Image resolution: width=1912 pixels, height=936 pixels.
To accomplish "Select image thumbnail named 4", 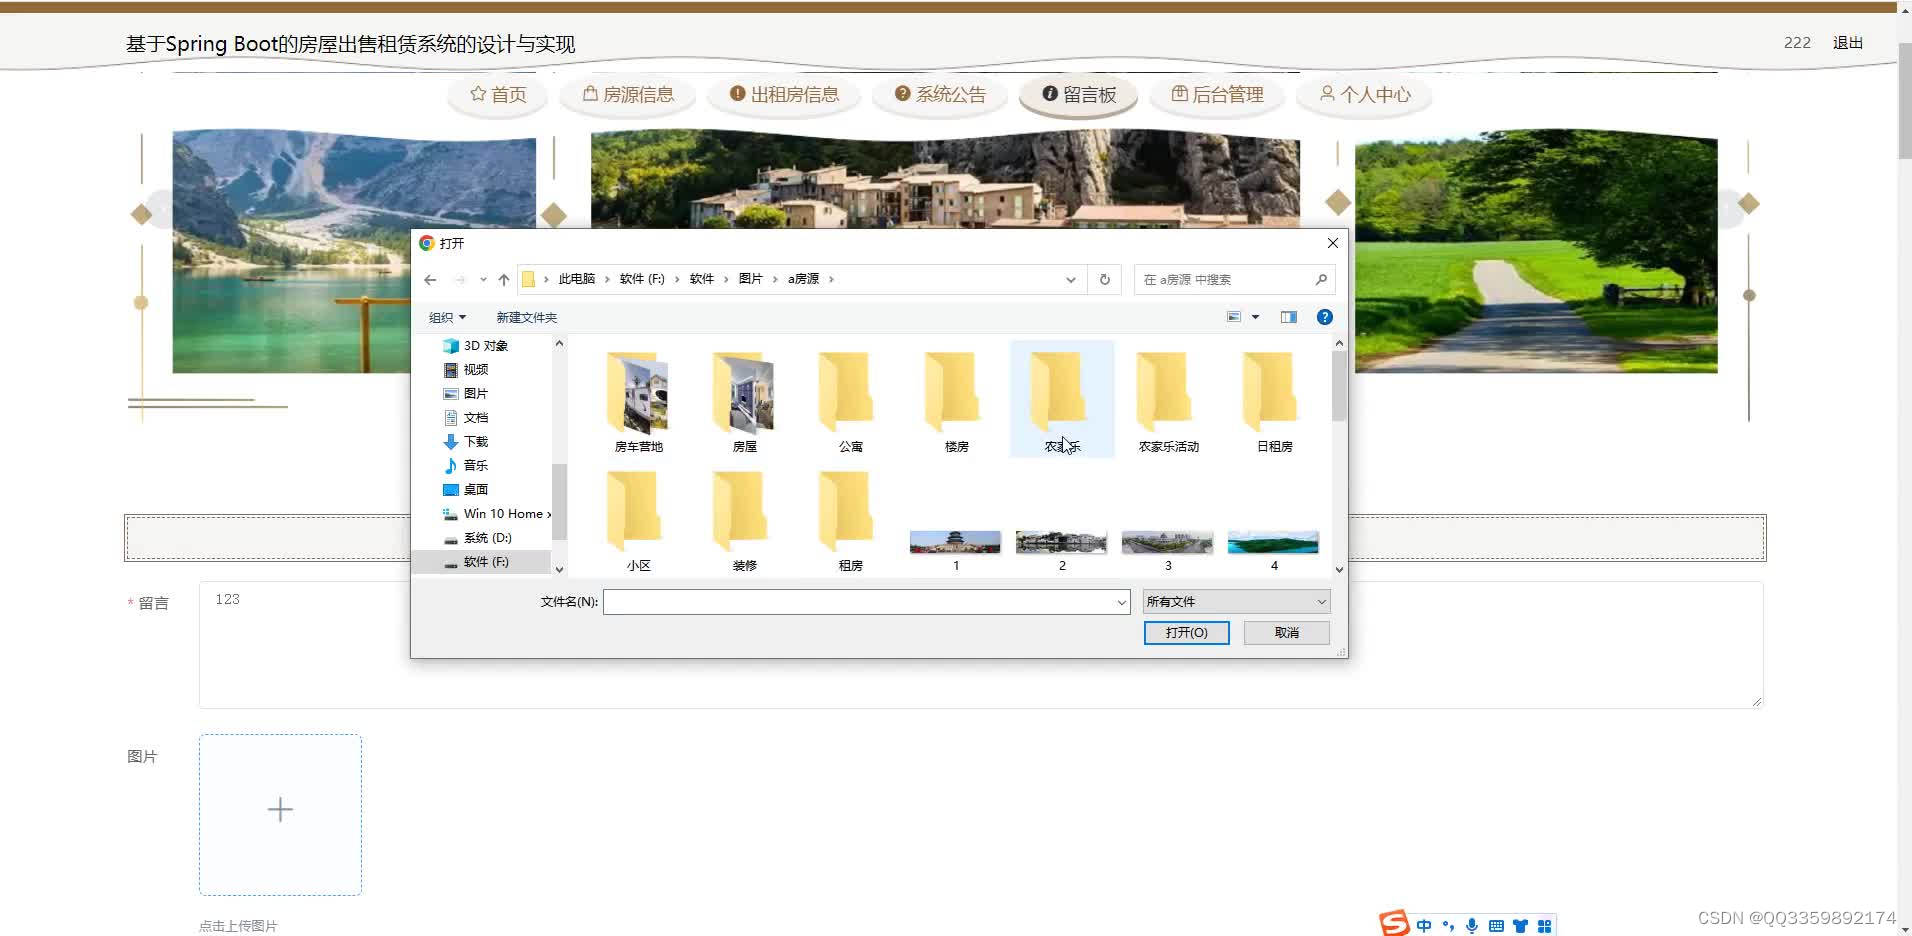I will coord(1273,550).
